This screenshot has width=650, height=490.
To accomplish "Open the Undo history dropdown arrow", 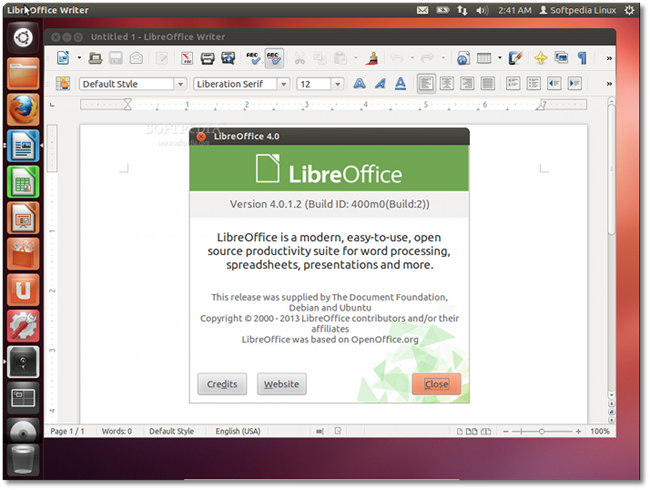I will point(412,58).
